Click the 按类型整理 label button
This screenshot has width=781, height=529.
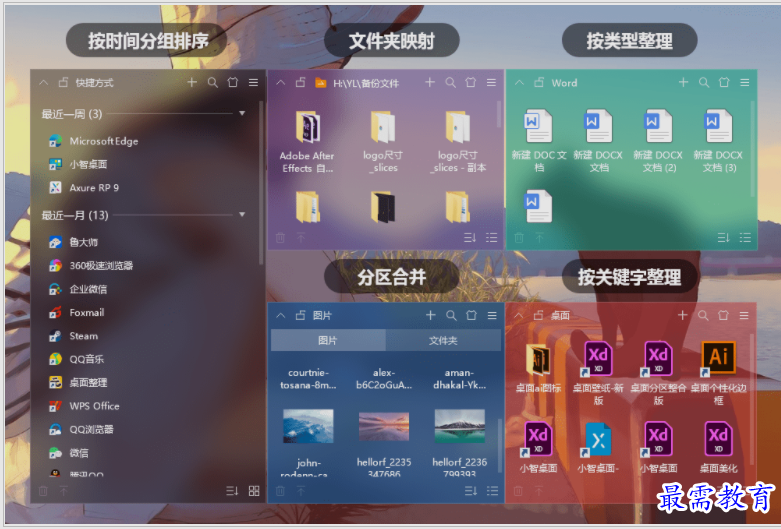(630, 40)
